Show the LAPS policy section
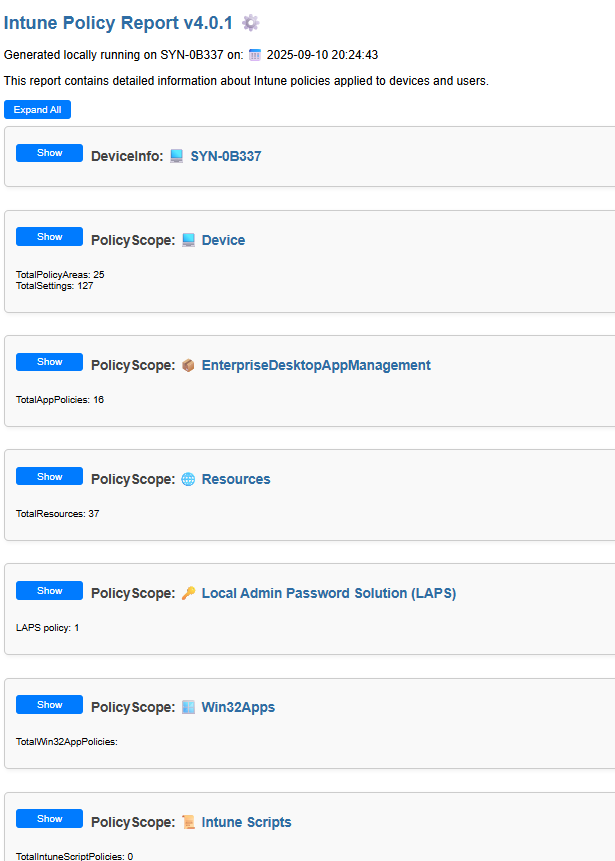The image size is (615, 861). point(49,591)
